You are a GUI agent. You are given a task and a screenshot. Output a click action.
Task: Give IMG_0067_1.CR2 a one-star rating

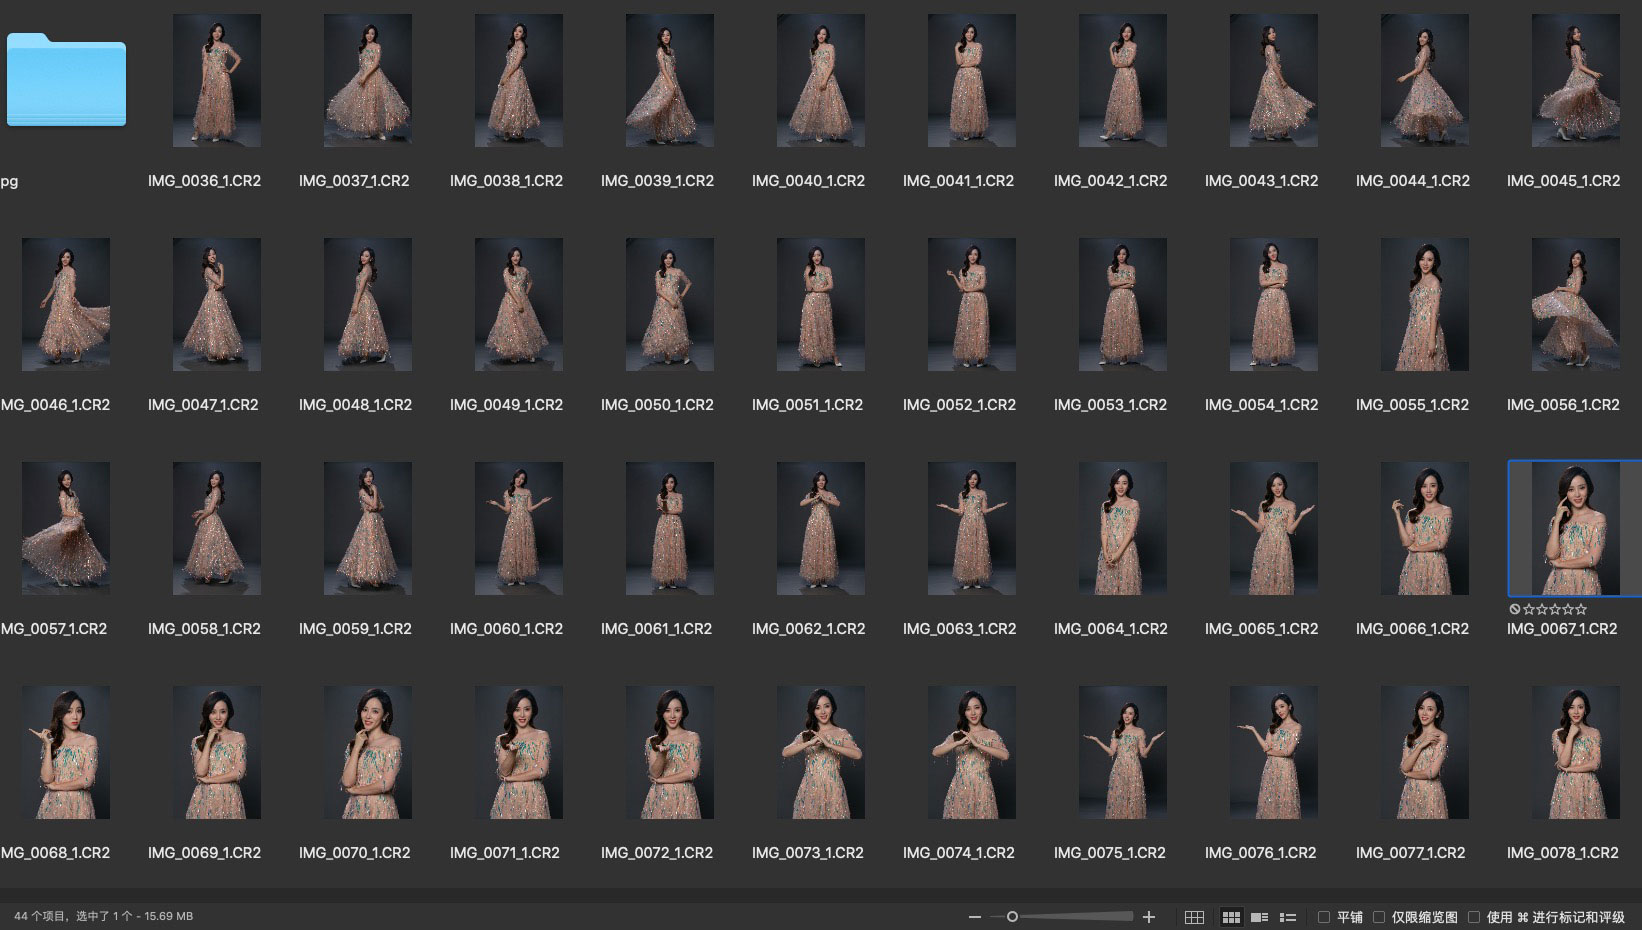point(1529,609)
